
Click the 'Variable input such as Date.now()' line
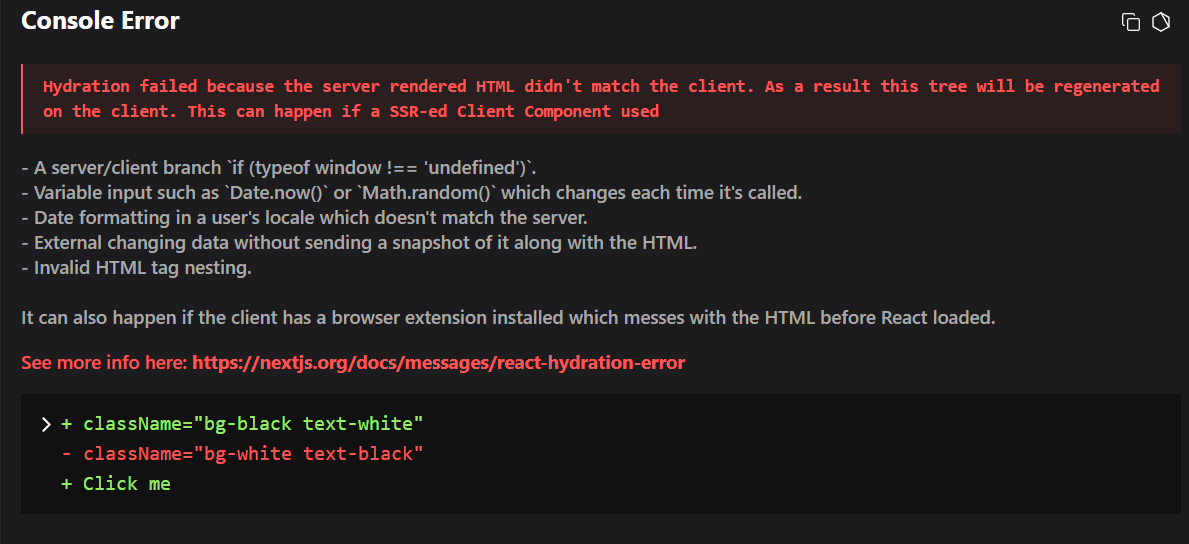[412, 192]
